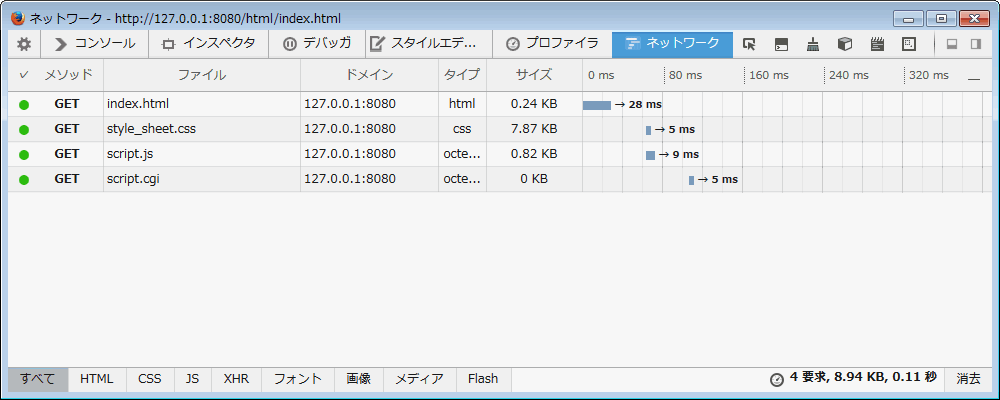The image size is (1000, 400).
Task: Toggle the split console icon
Action: click(x=781, y=44)
